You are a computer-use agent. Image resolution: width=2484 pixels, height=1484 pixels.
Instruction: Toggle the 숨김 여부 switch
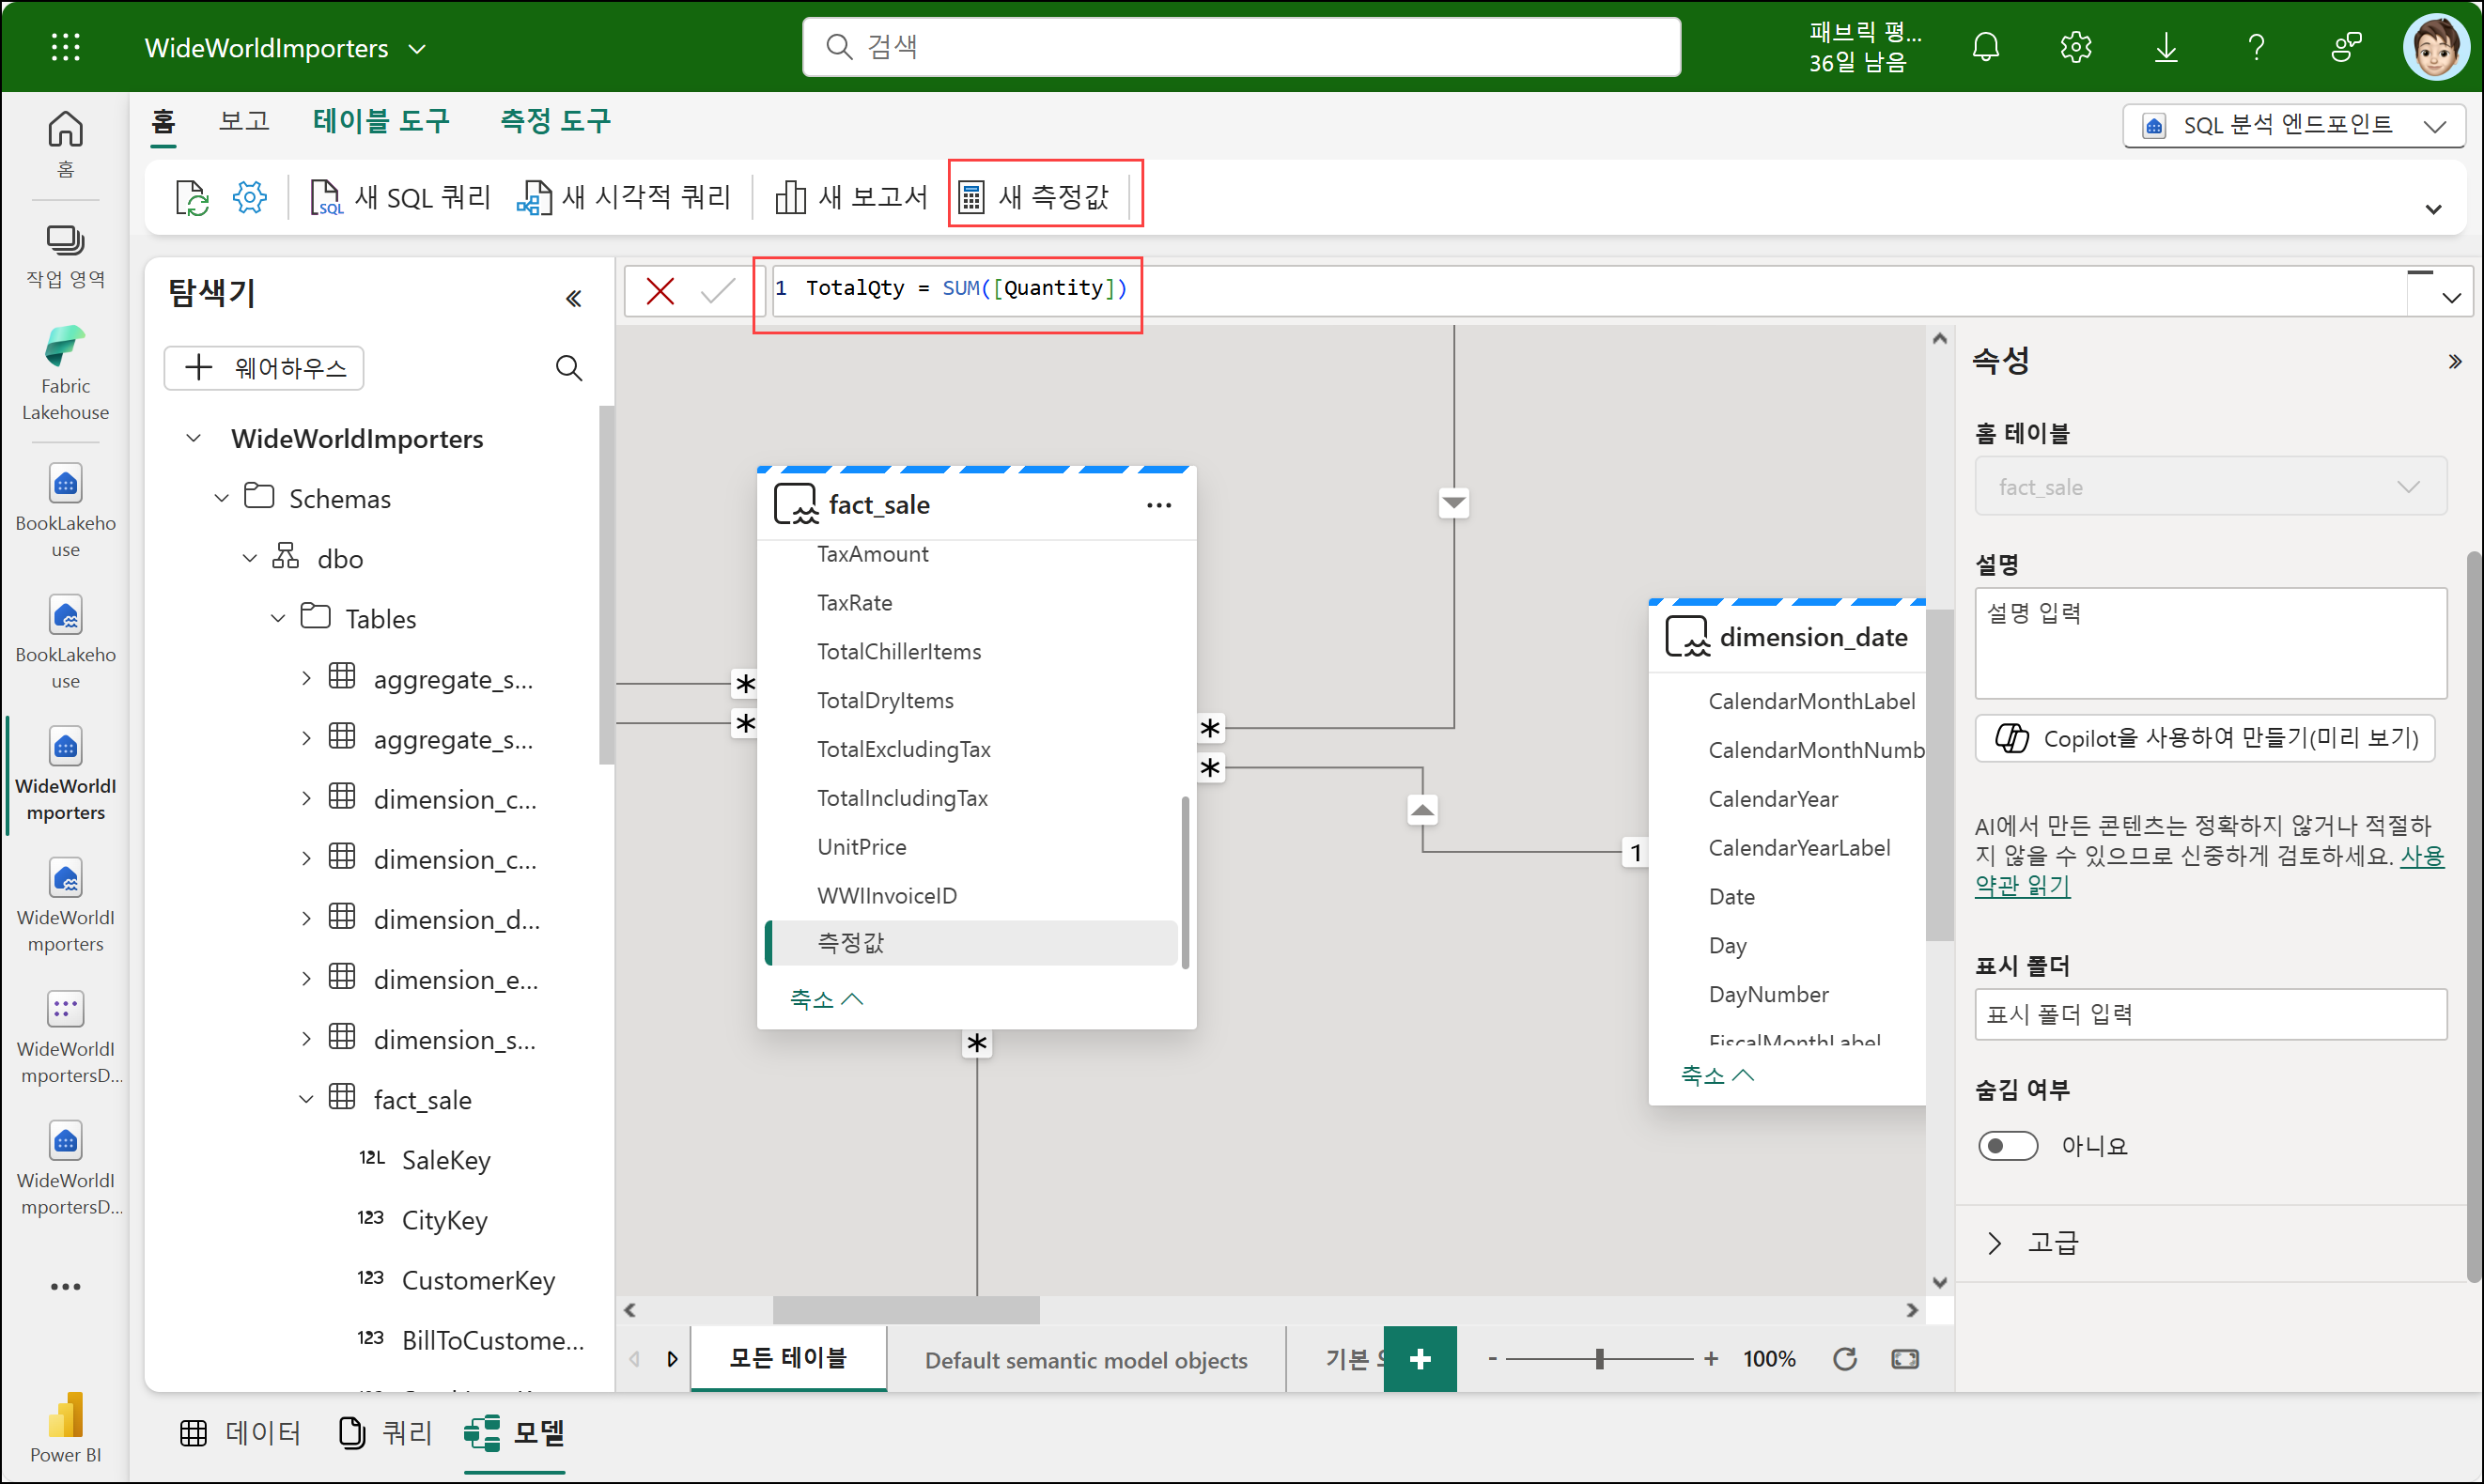tap(2008, 1145)
